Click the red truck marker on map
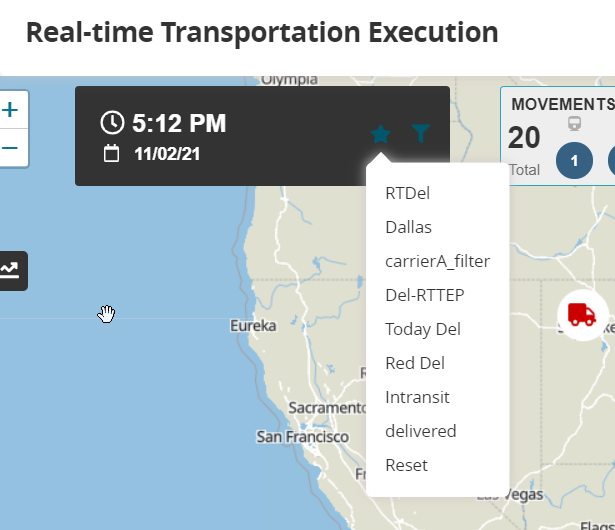This screenshot has height=530, width=615. [582, 315]
